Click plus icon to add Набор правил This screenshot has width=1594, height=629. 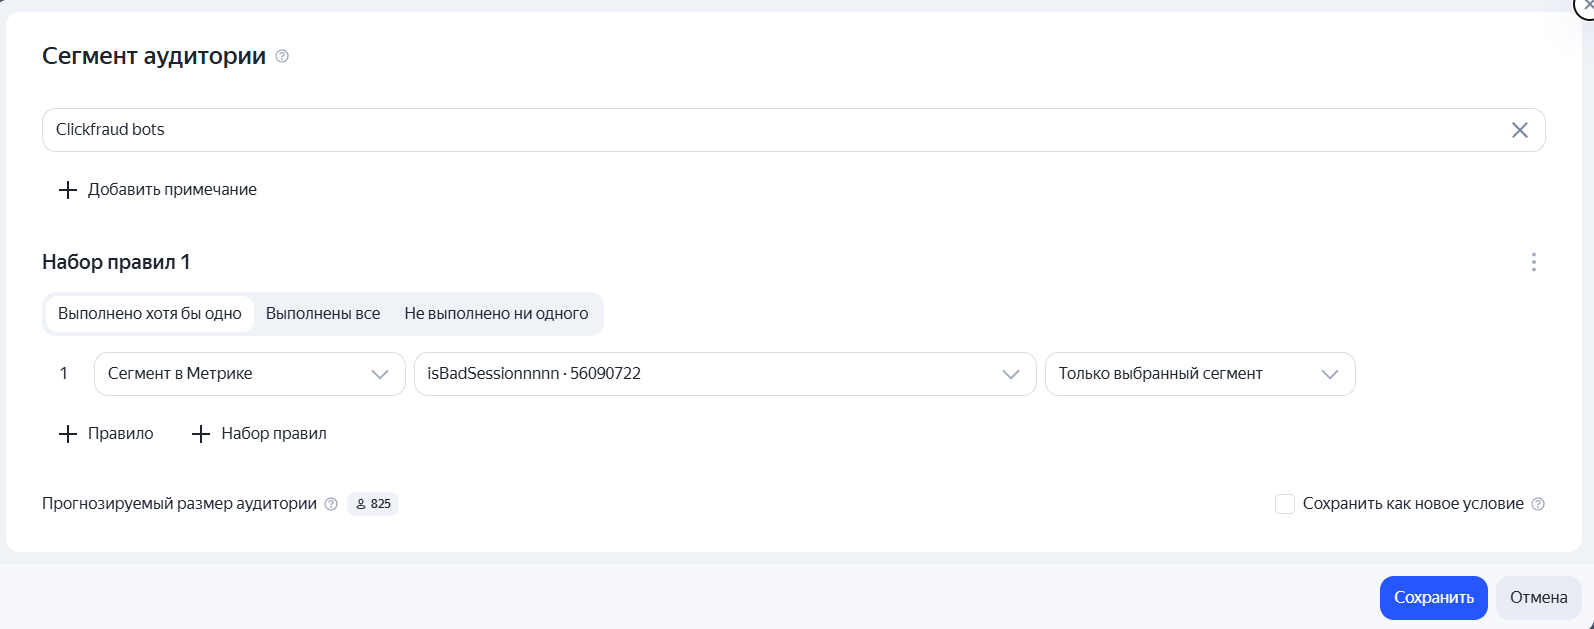coord(201,434)
